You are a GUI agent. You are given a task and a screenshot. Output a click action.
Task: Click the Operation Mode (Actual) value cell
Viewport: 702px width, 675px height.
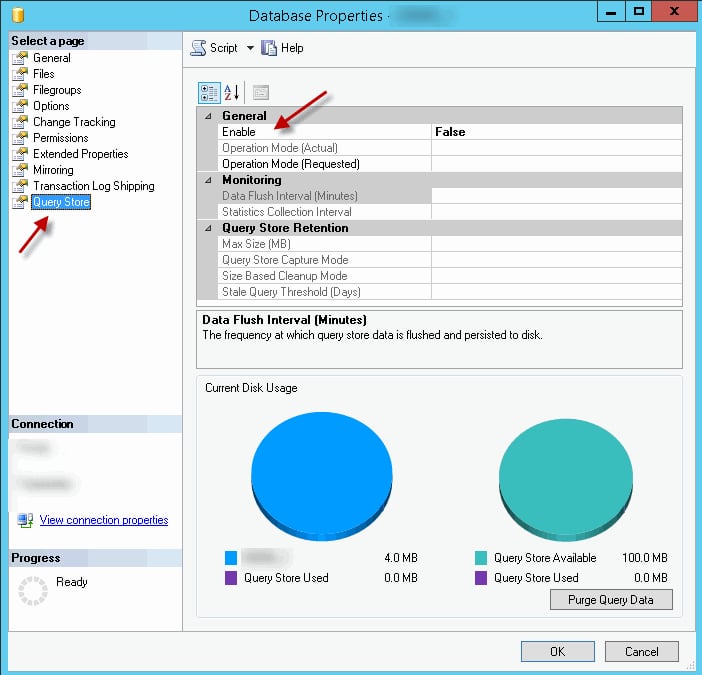coord(556,148)
